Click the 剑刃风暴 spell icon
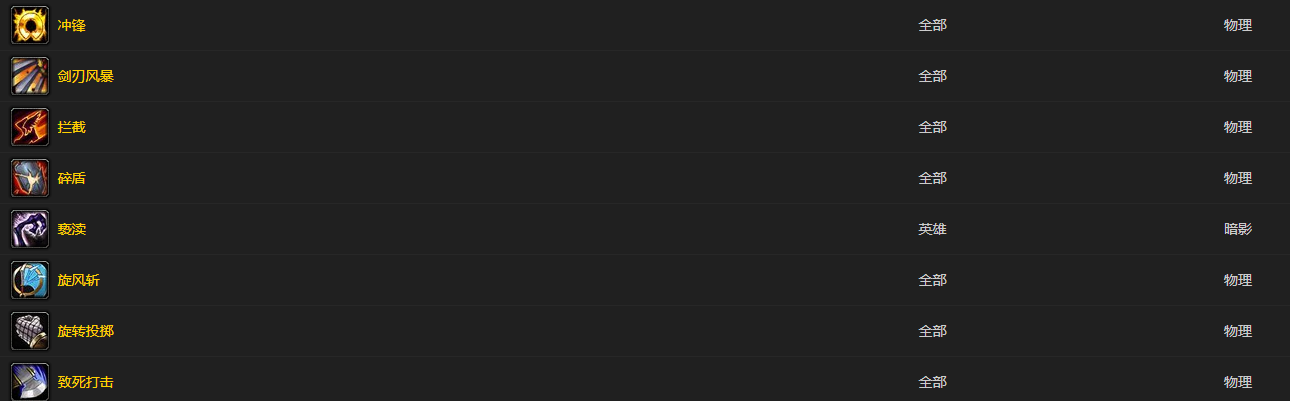 point(30,76)
